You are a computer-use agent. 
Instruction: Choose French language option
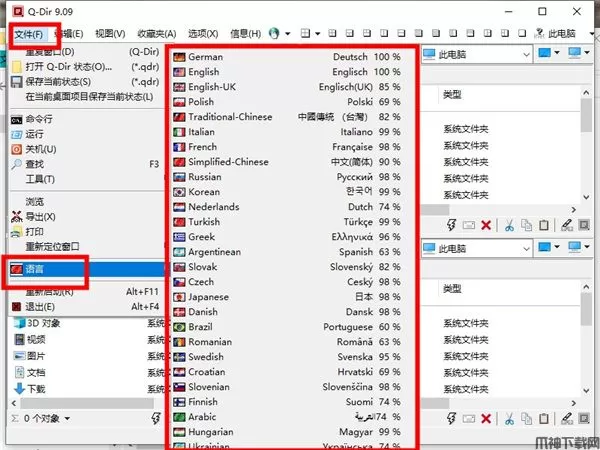point(287,147)
